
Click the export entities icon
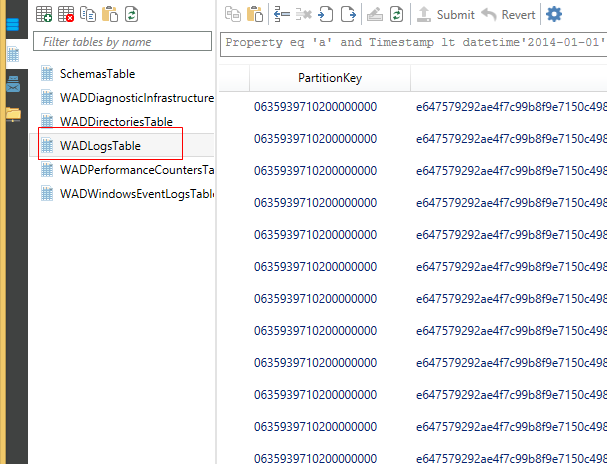point(347,14)
